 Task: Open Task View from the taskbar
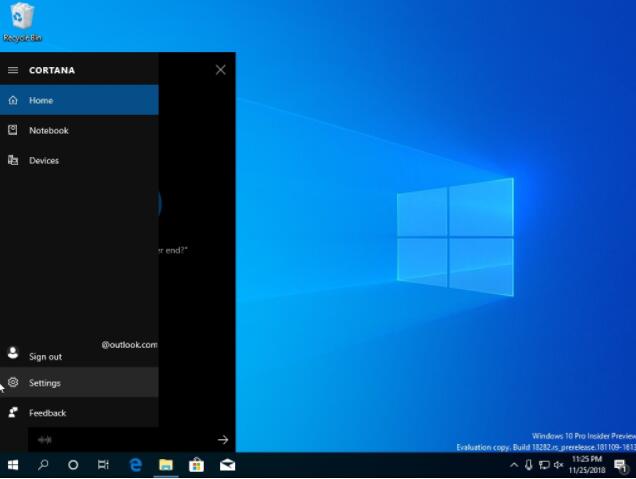103,465
